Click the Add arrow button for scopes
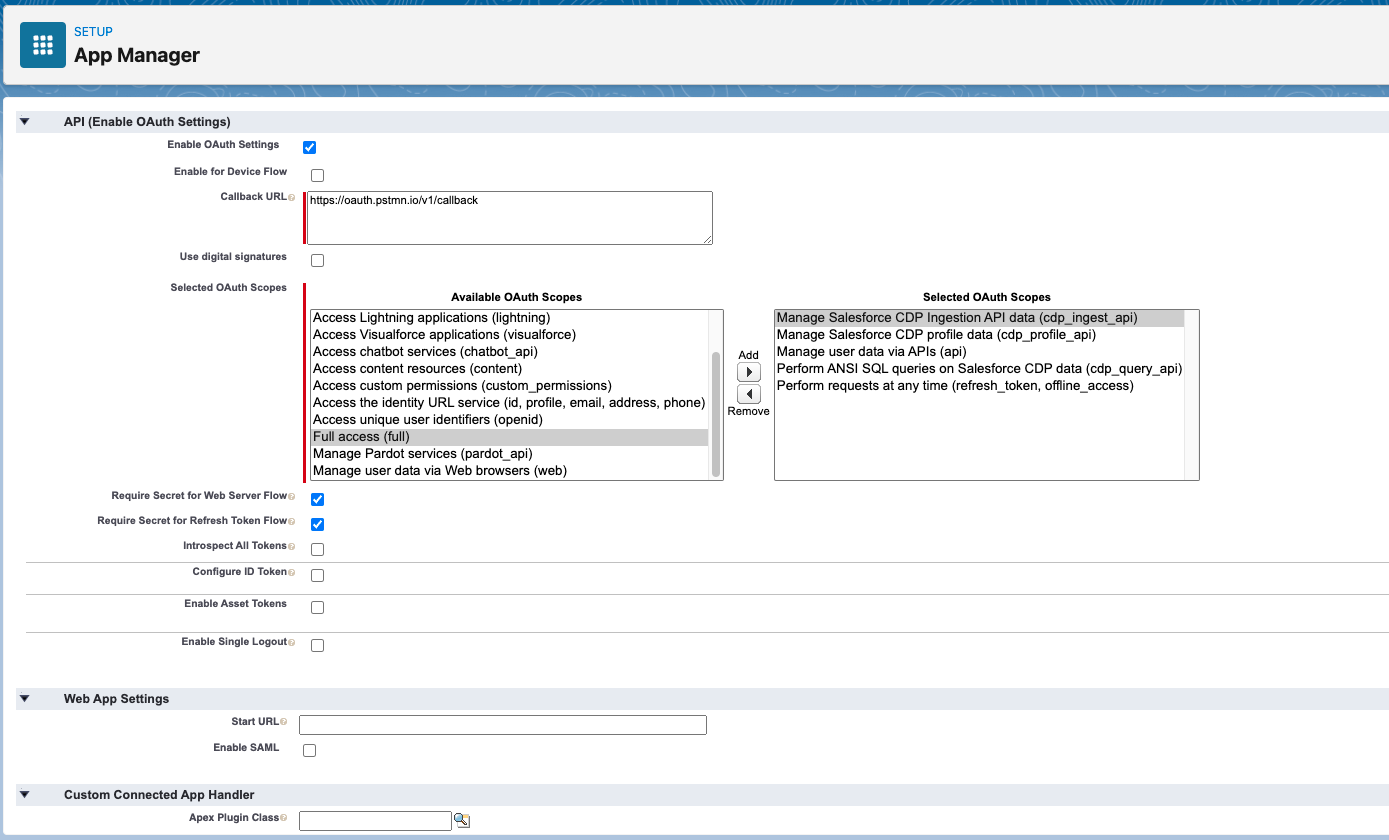Screen dimensions: 1389x840 tap(748, 372)
